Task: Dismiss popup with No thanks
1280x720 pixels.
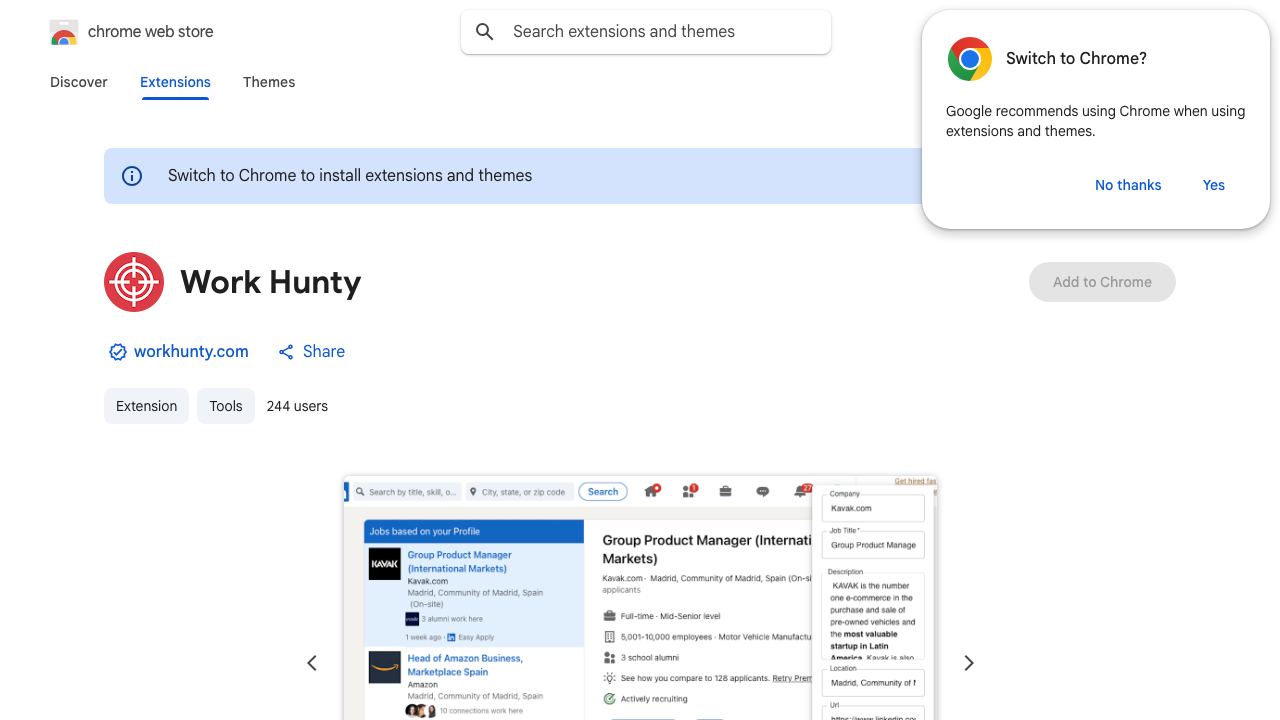Action: pyautogui.click(x=1128, y=185)
